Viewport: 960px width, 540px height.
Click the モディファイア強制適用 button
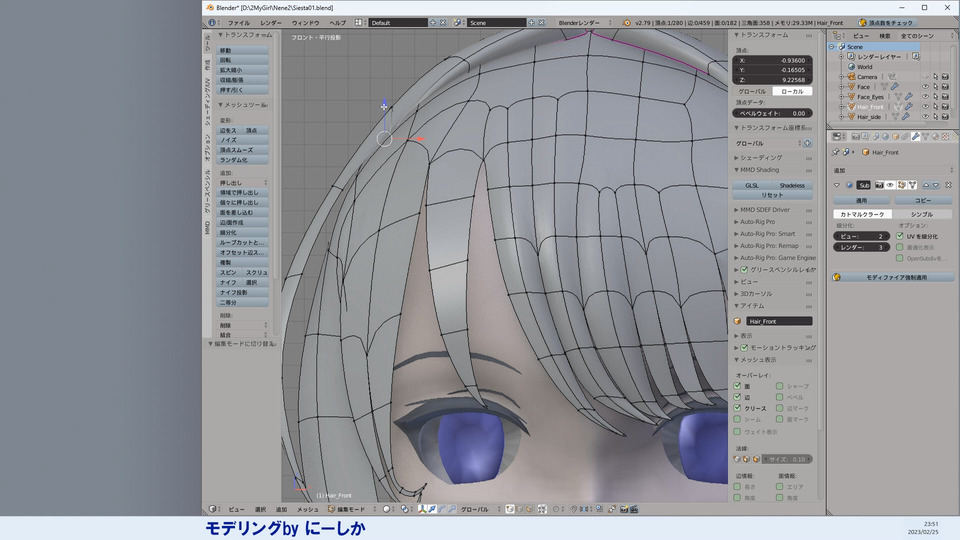(x=892, y=277)
